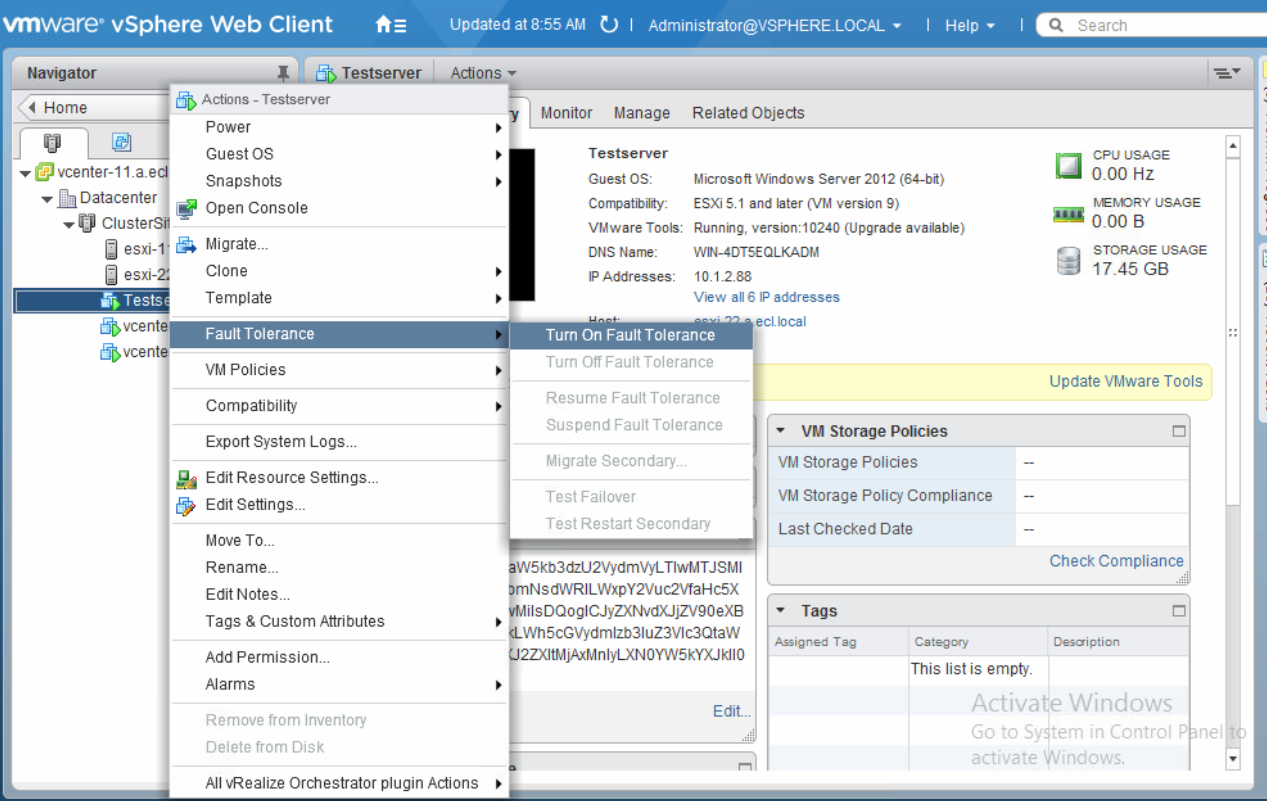Choose Add Permission
The image size is (1267, 801).
point(340,658)
